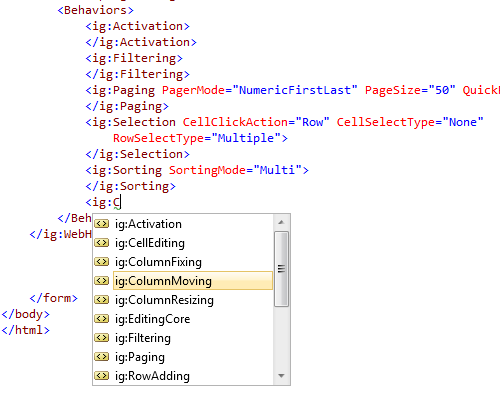Click the closing /form tag
This screenshot has height=399, width=500.
click(x=53, y=298)
